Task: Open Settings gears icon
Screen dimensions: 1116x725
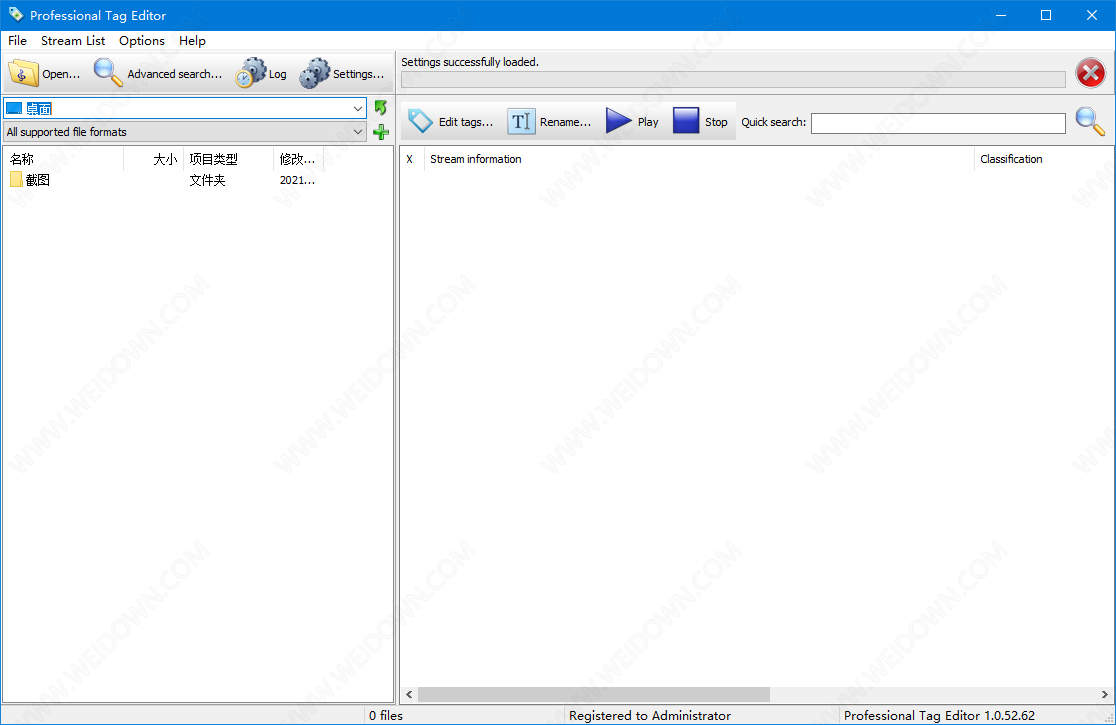Action: [x=315, y=73]
